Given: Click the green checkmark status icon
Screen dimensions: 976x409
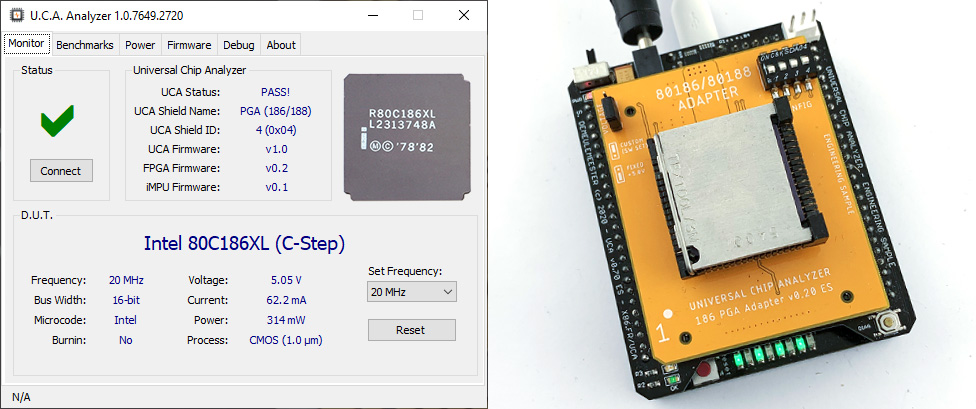Looking at the screenshot, I should point(57,121).
